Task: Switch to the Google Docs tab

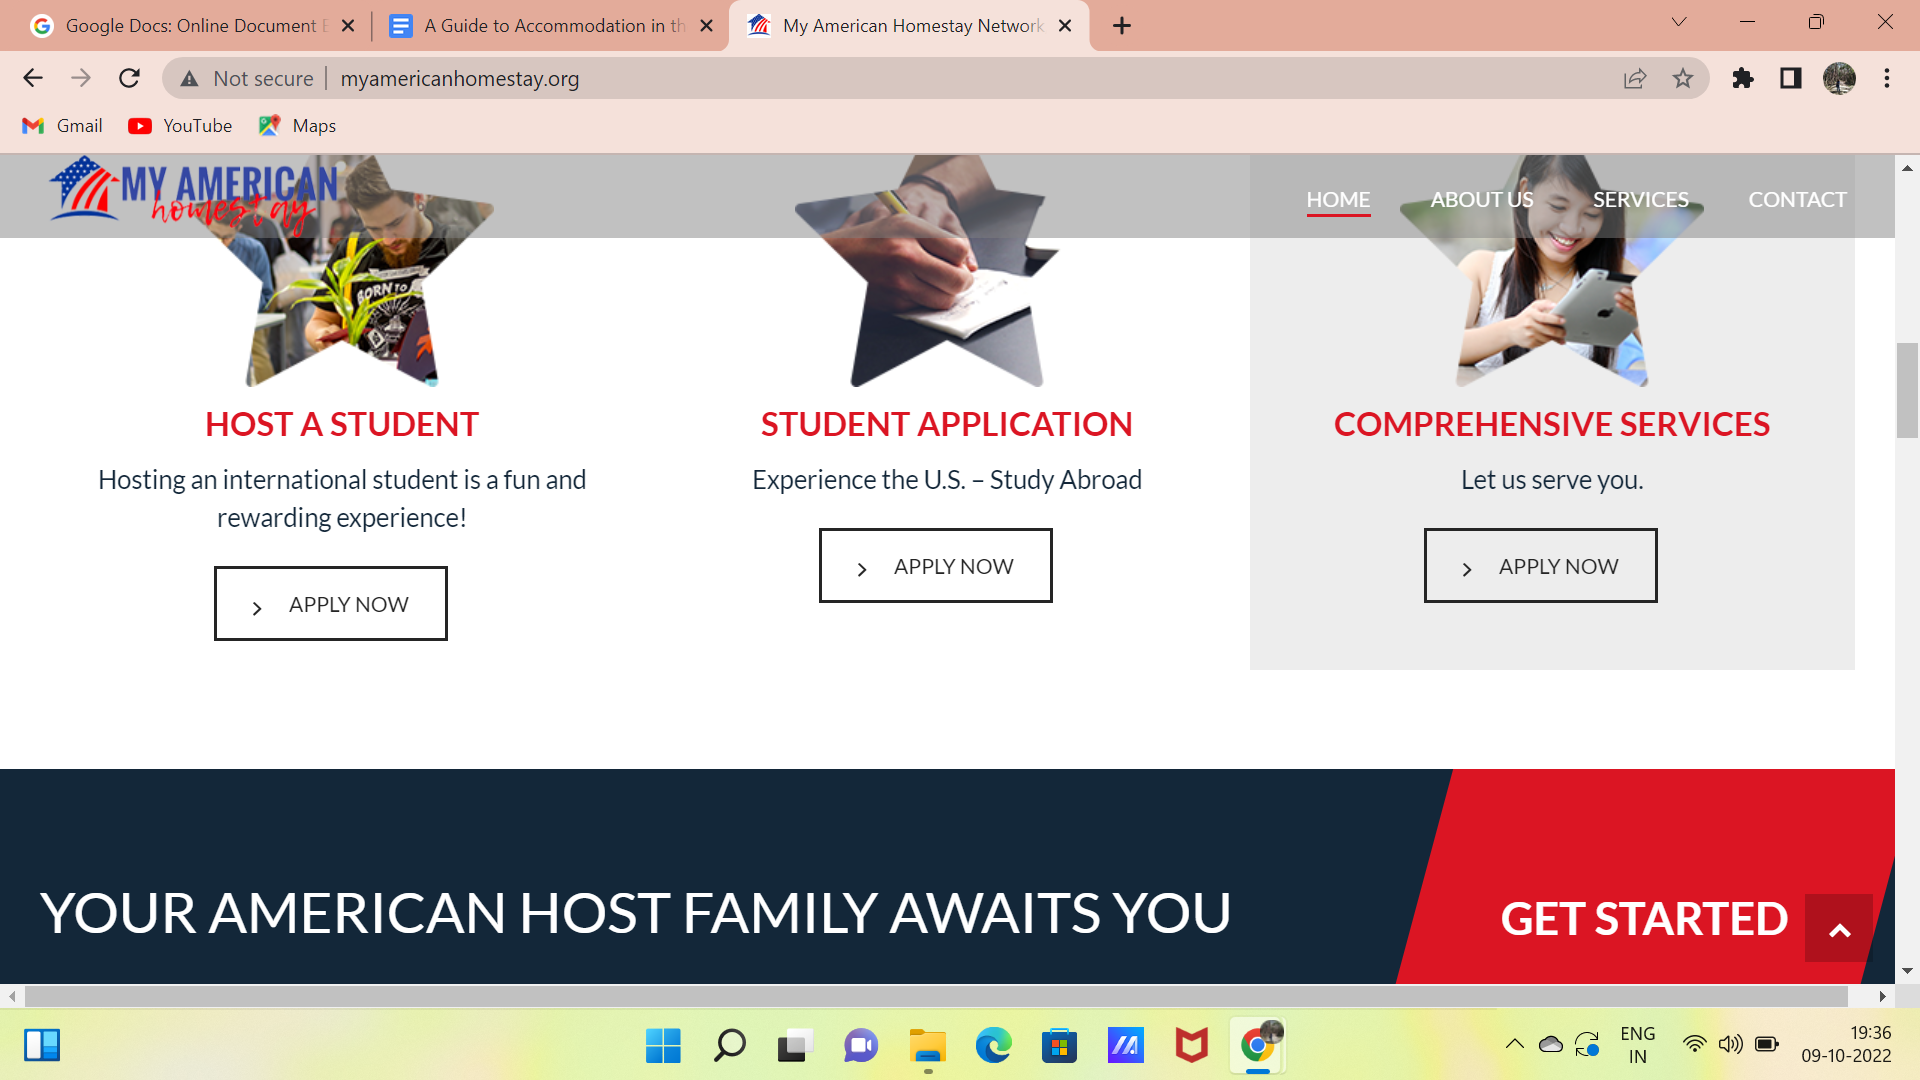Action: pyautogui.click(x=190, y=26)
